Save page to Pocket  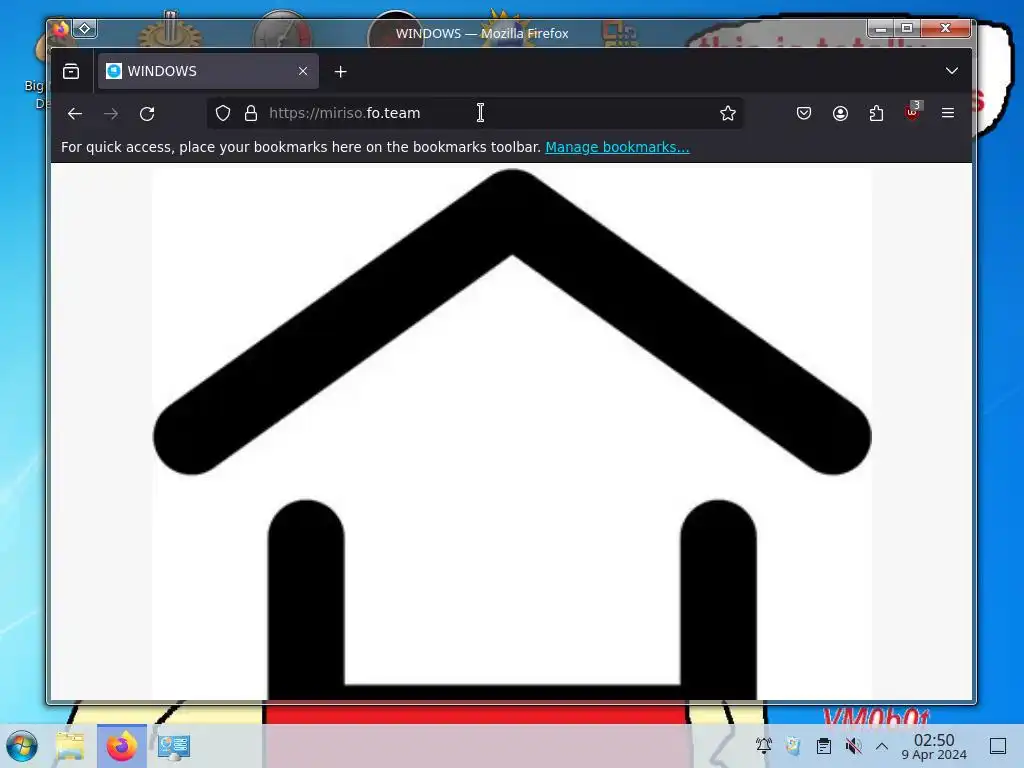(x=804, y=114)
